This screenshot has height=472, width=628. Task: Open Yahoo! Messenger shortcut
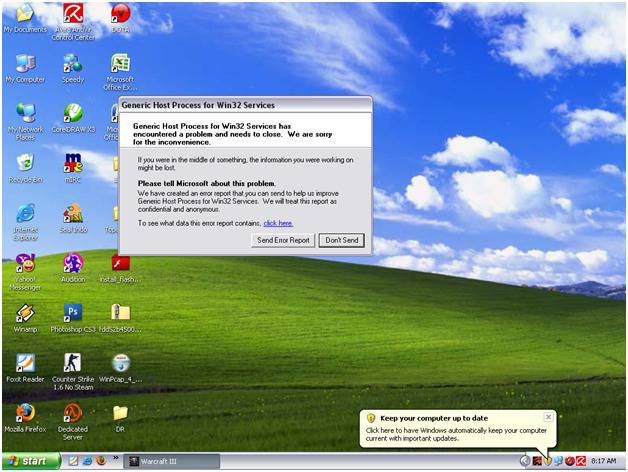tap(25, 272)
